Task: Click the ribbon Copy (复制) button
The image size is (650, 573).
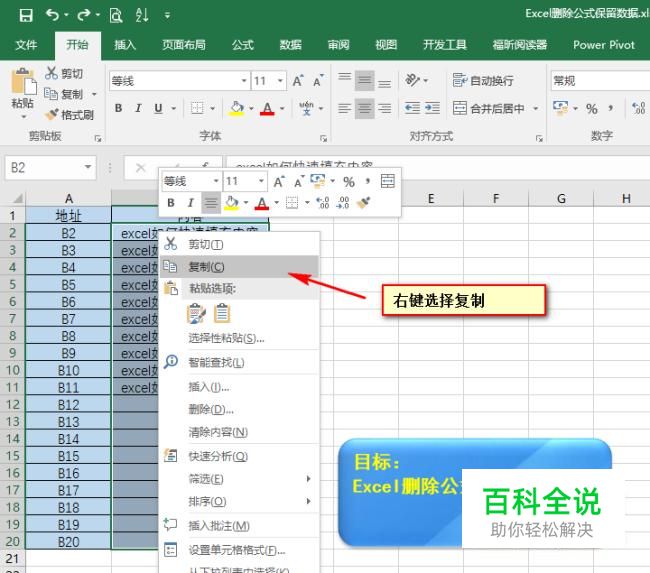Action: 64,94
